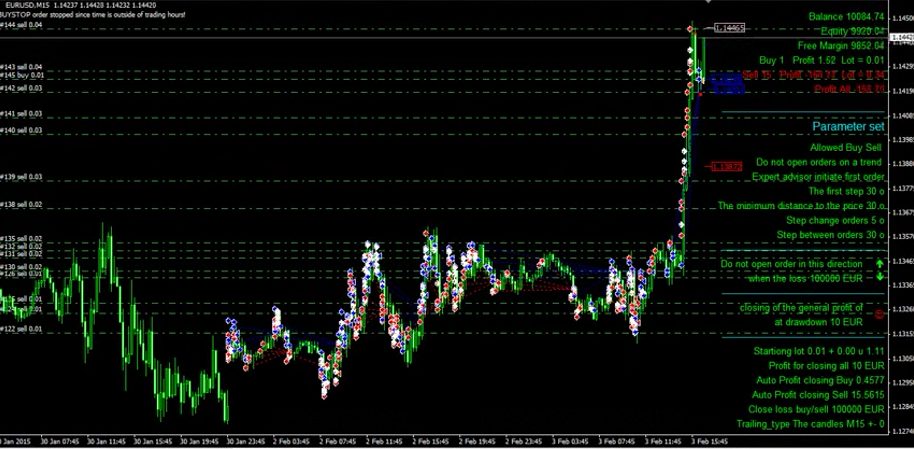Click the 2 Feb 19:45 time label
Screen dimensions: 914x449
[477, 442]
